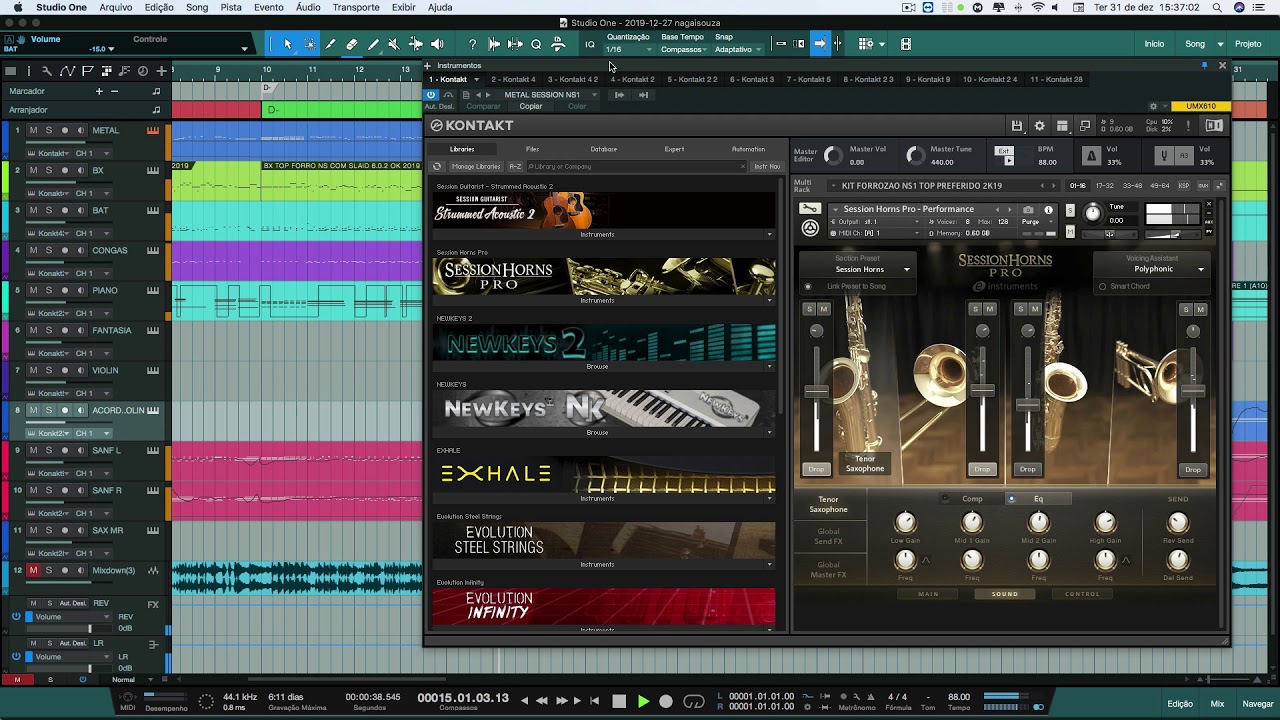Select the Range tool in the toolbar

point(309,44)
